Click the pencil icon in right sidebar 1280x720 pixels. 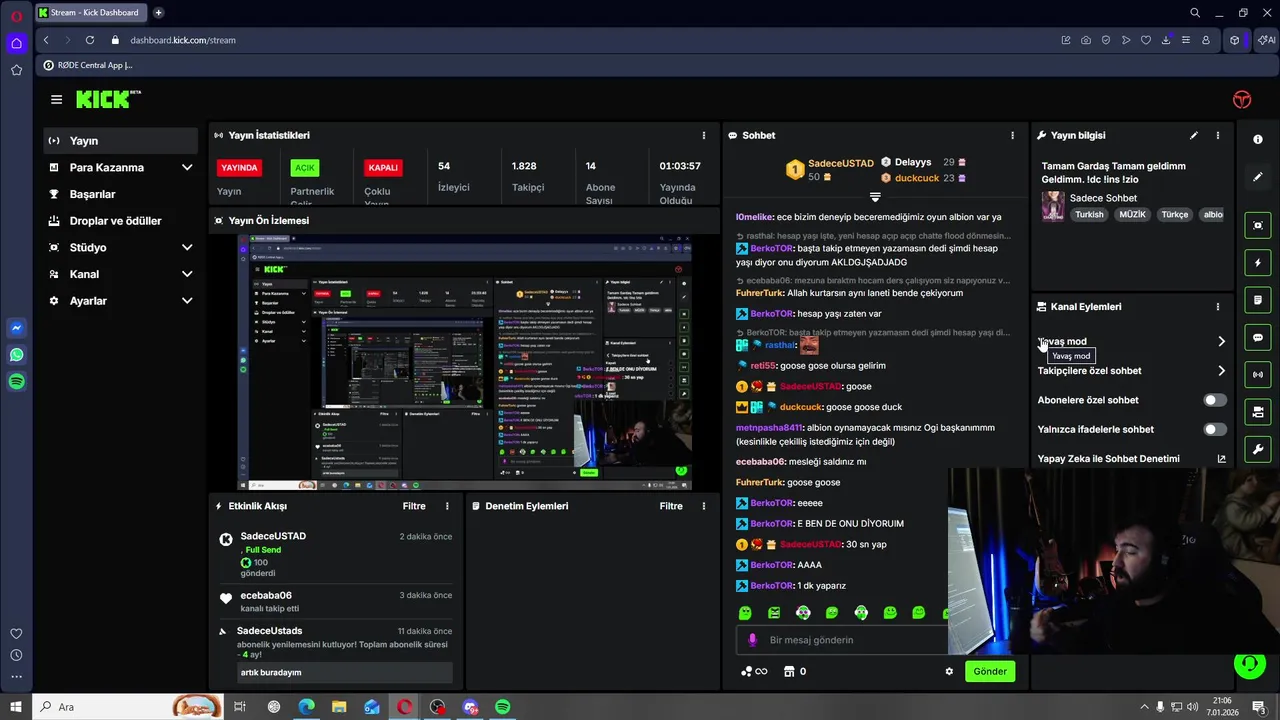tap(1258, 177)
